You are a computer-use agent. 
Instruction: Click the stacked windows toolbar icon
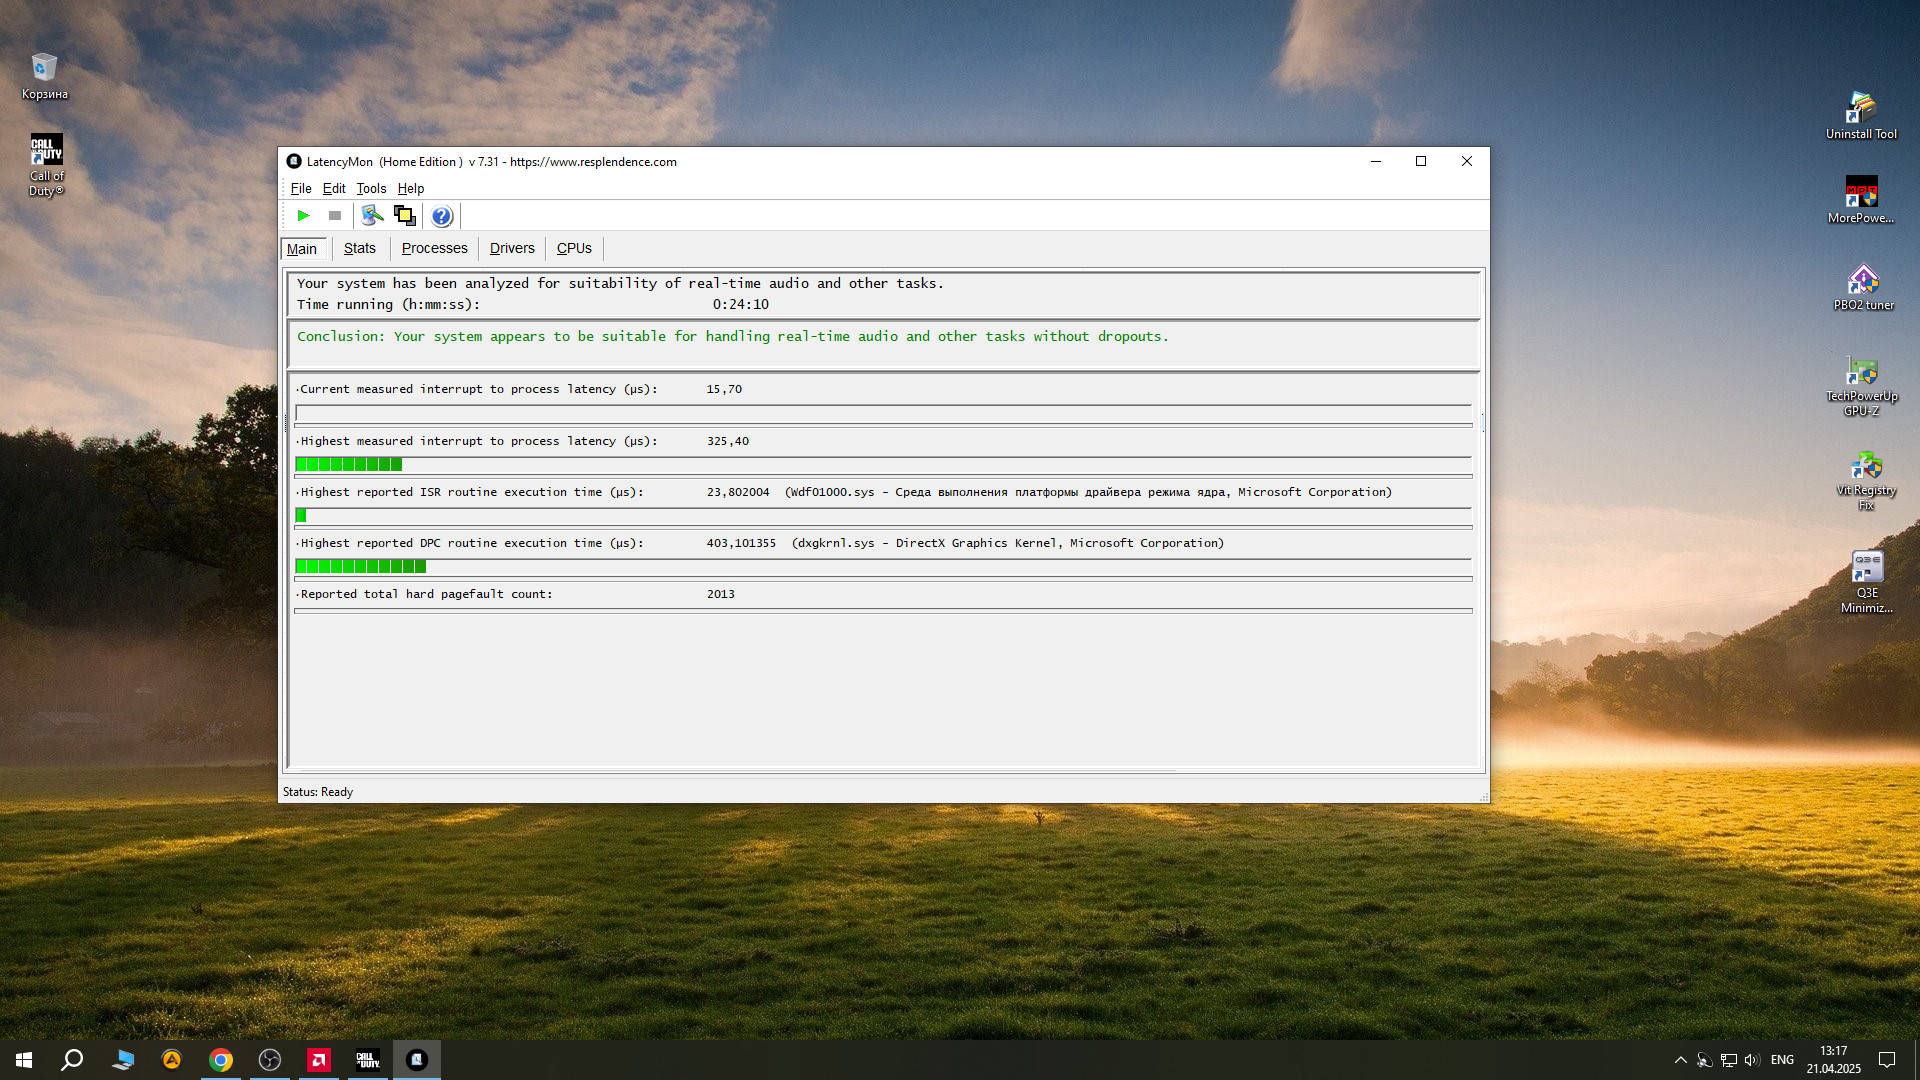(404, 216)
